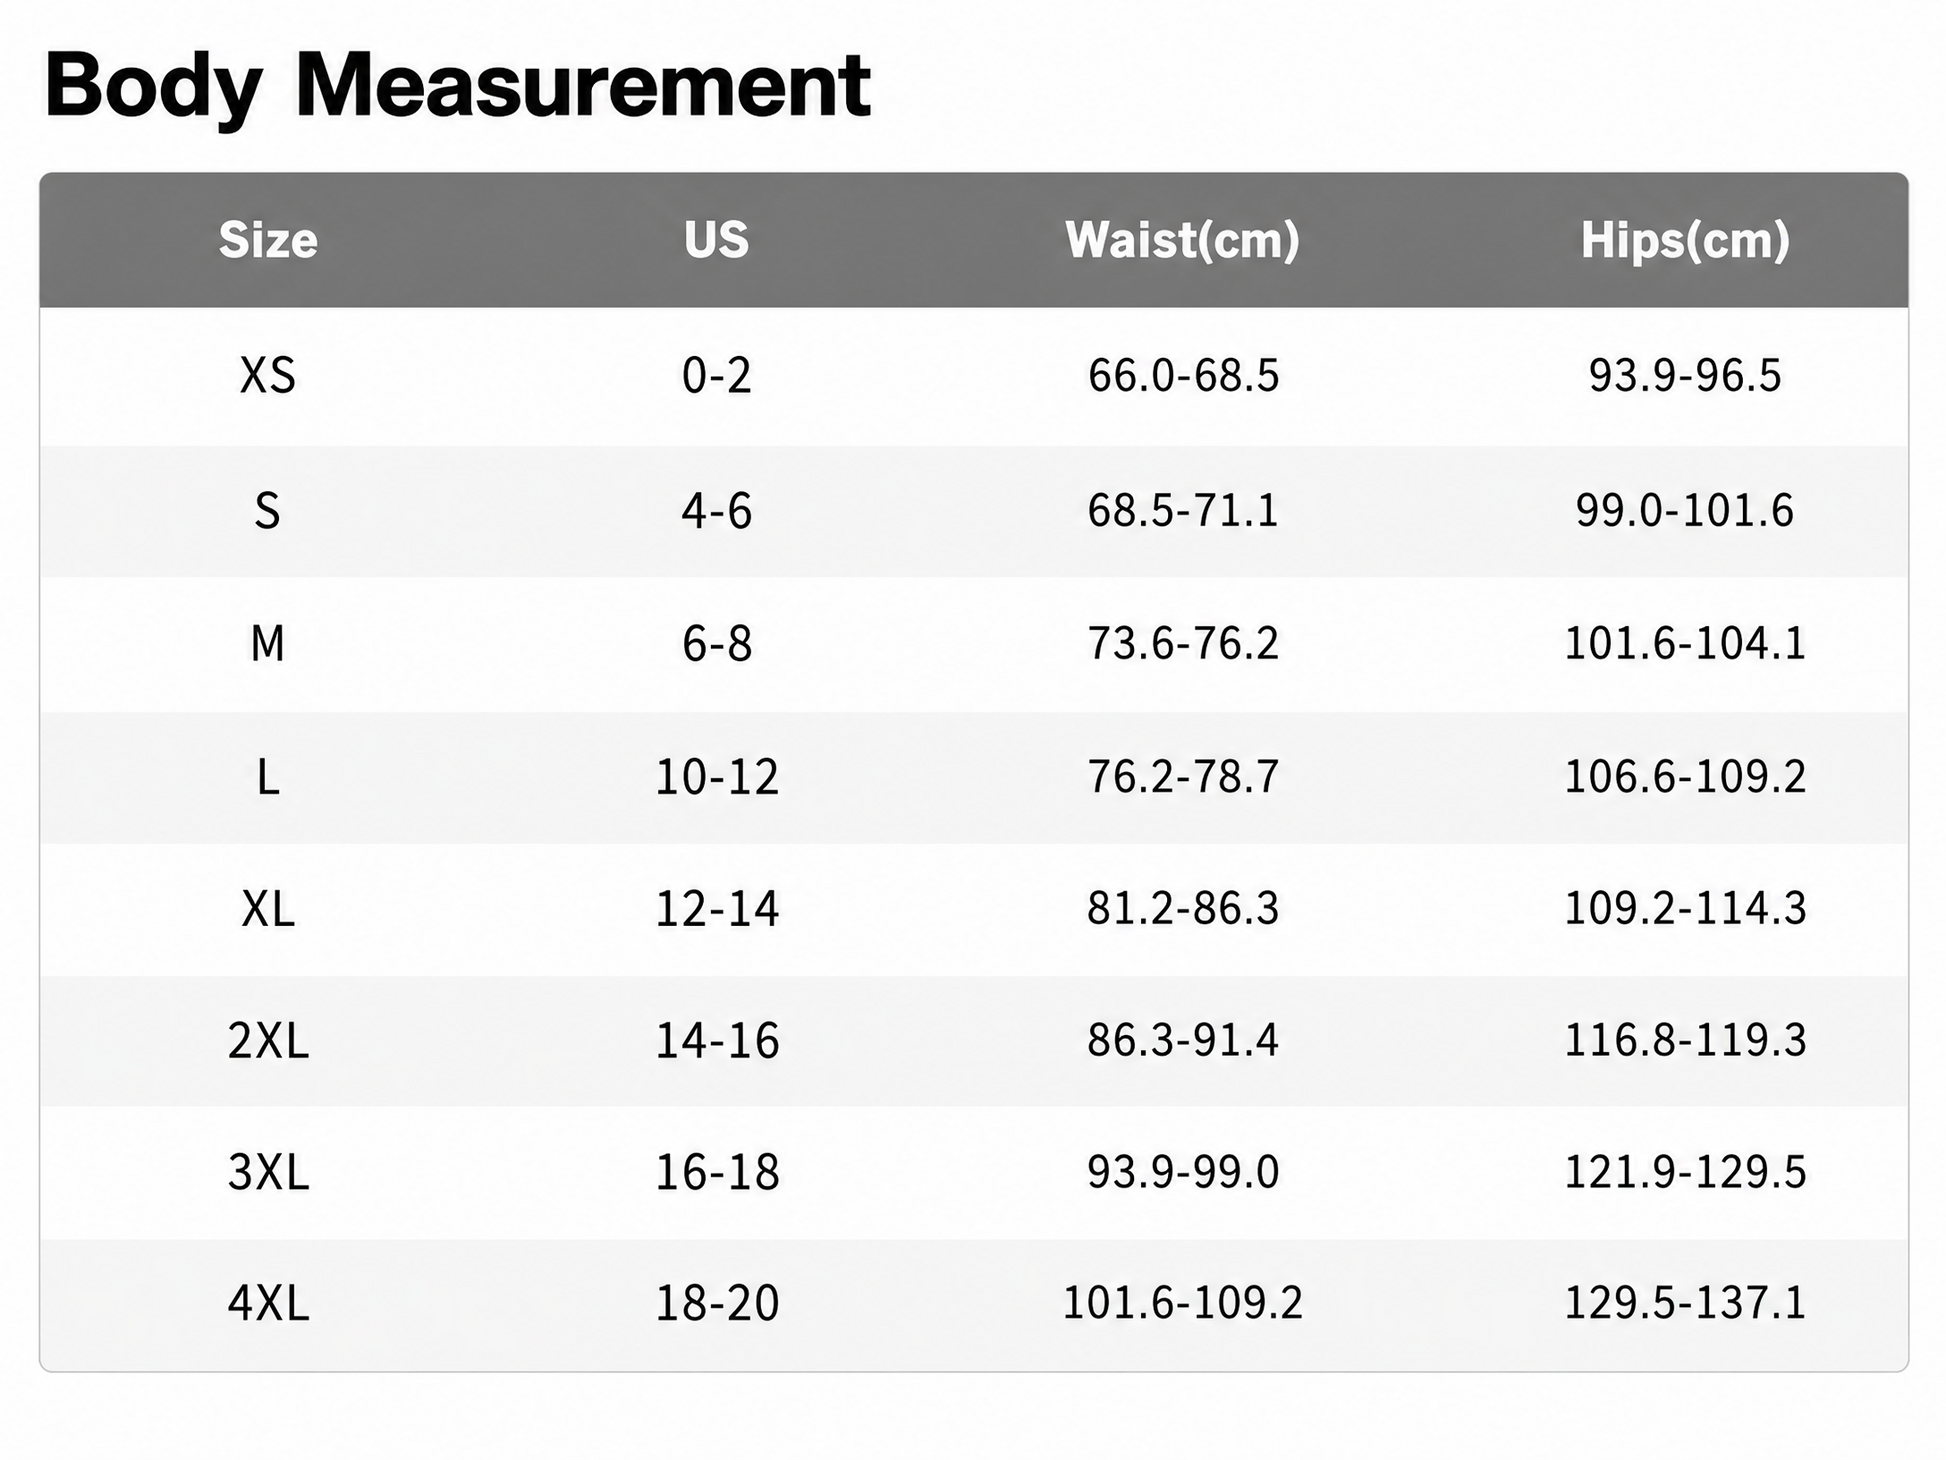This screenshot has height=1460, width=1946.
Task: Click waist value 81.2-86.3
Action: click(1183, 909)
